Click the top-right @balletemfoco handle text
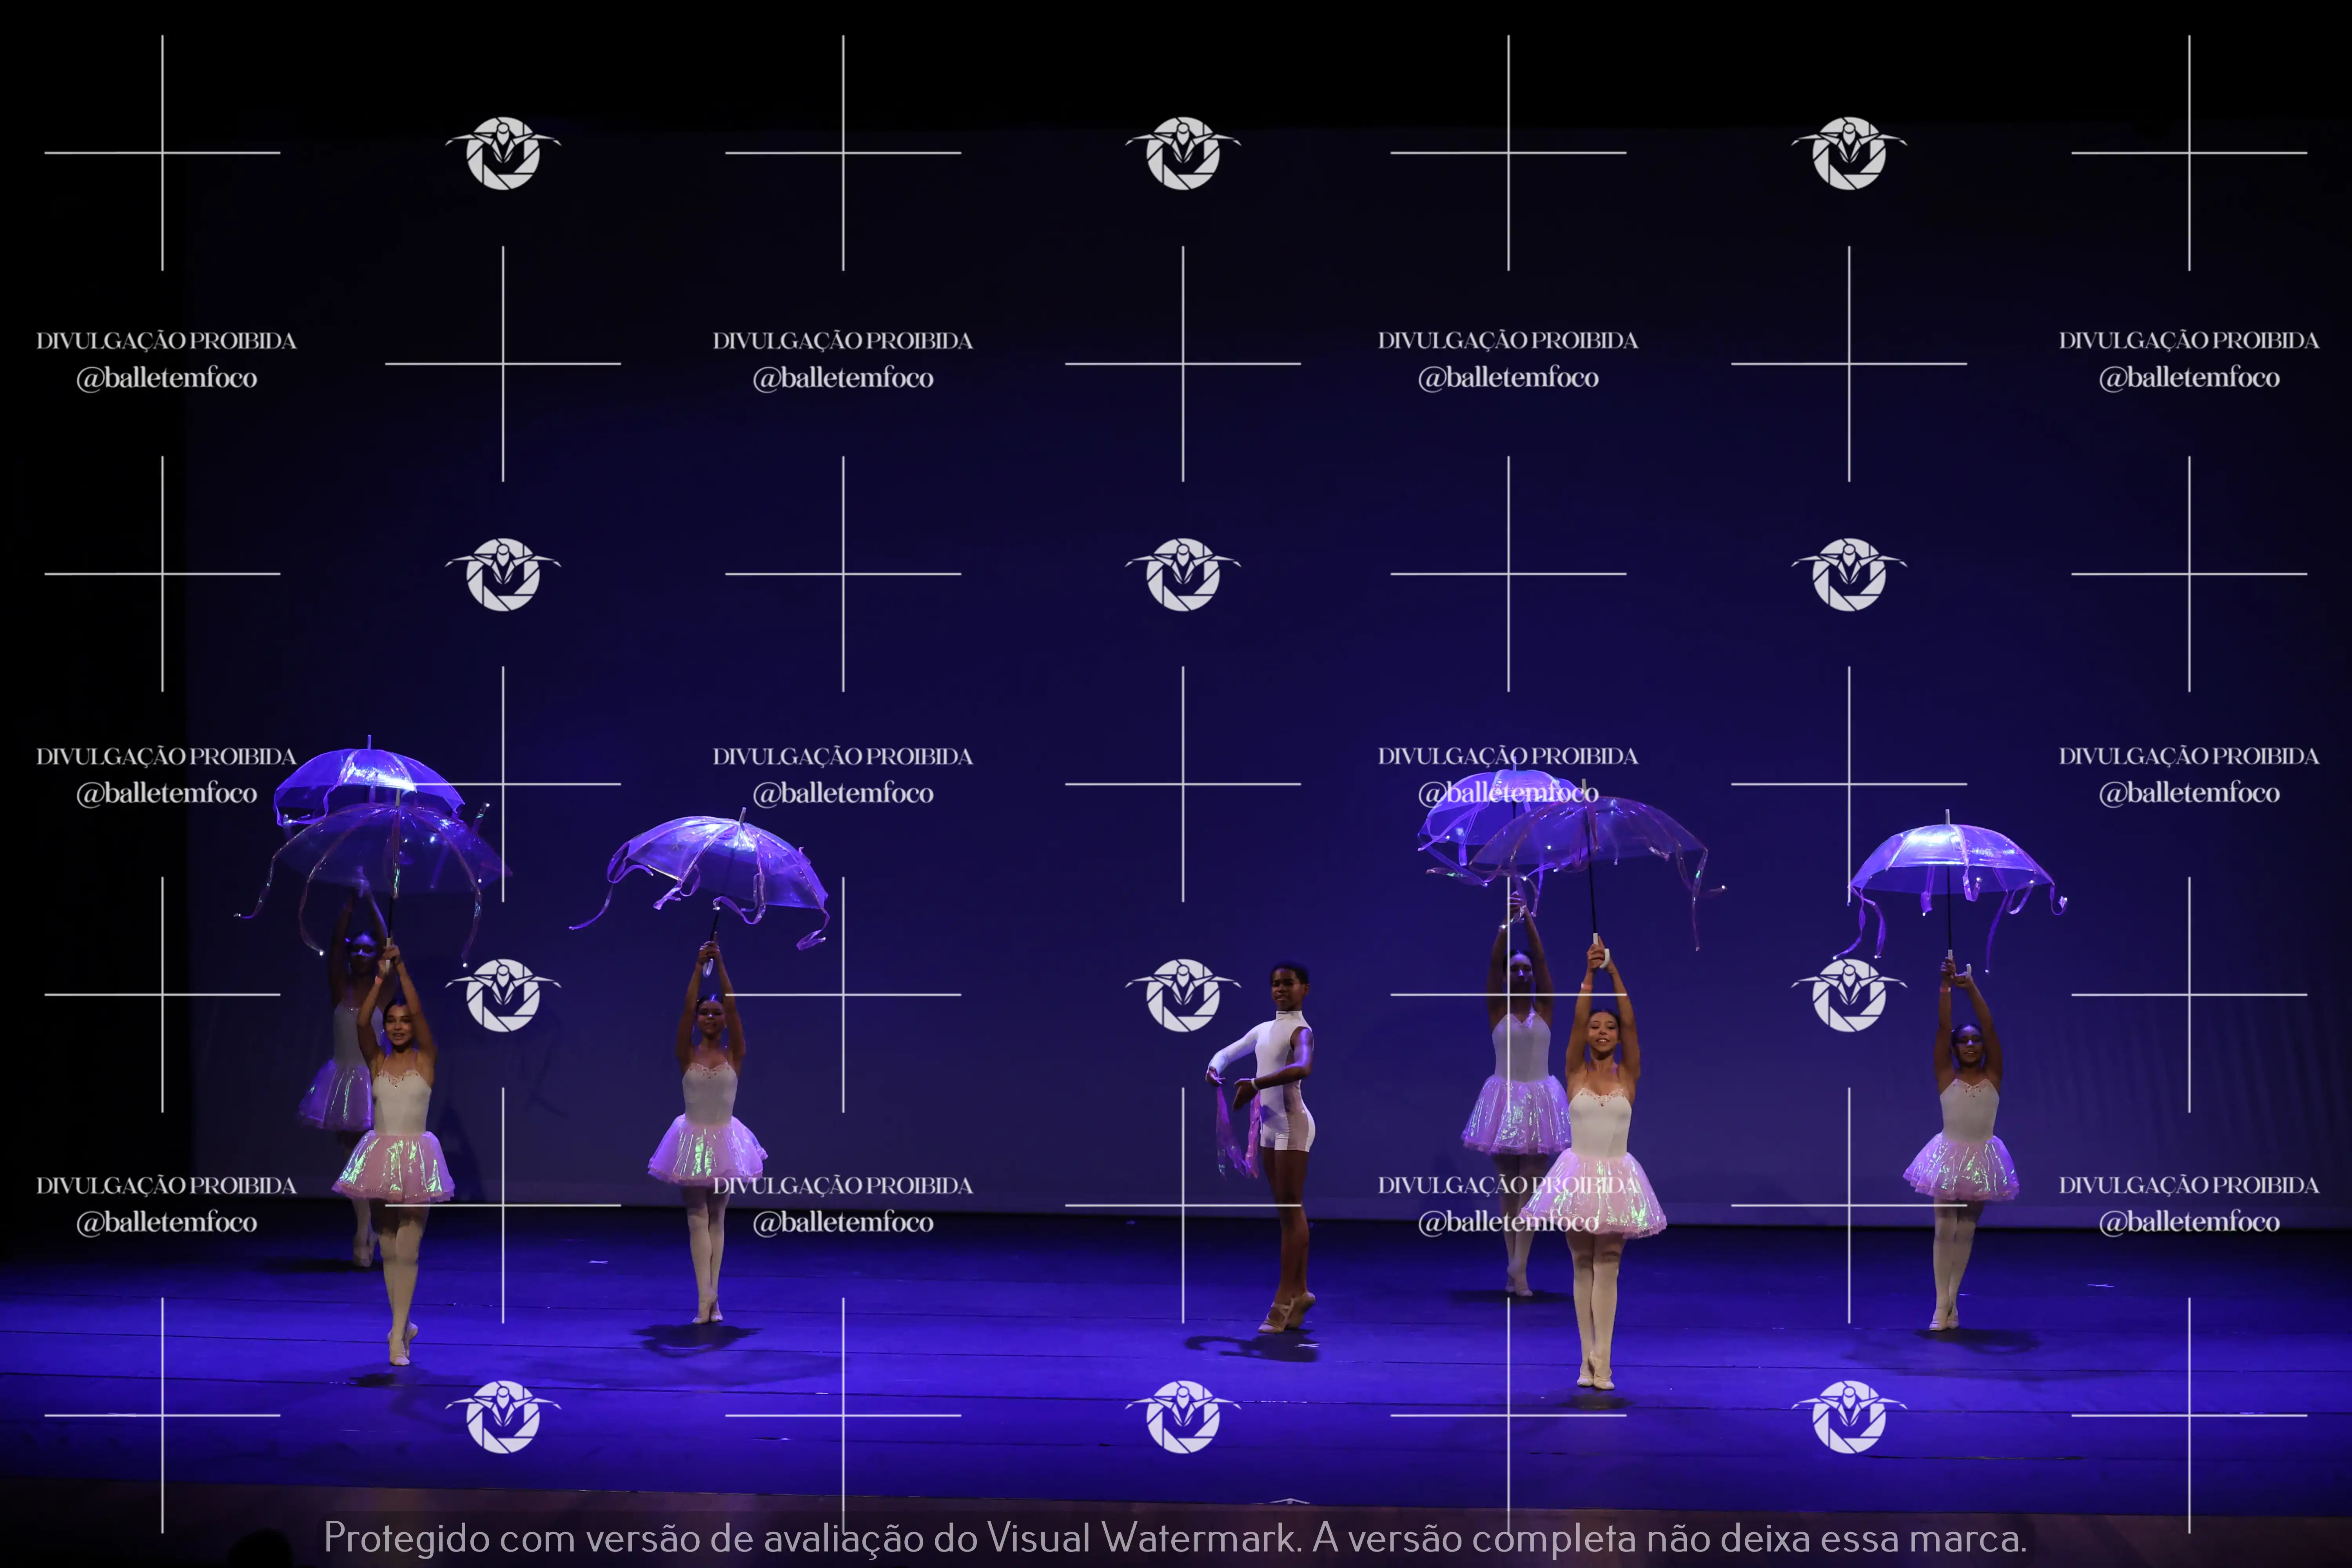The image size is (2352, 1568). [2188, 378]
